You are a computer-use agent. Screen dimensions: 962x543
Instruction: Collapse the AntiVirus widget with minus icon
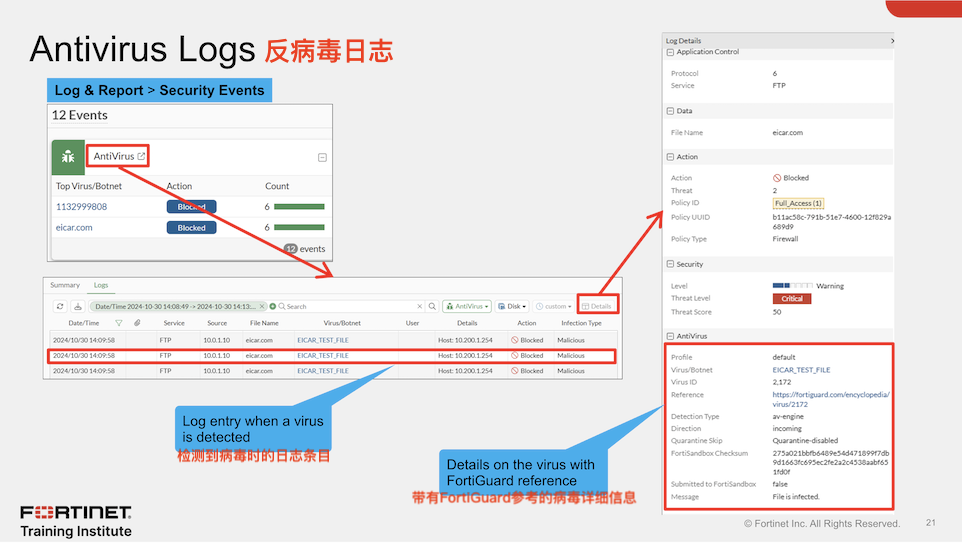pos(322,158)
